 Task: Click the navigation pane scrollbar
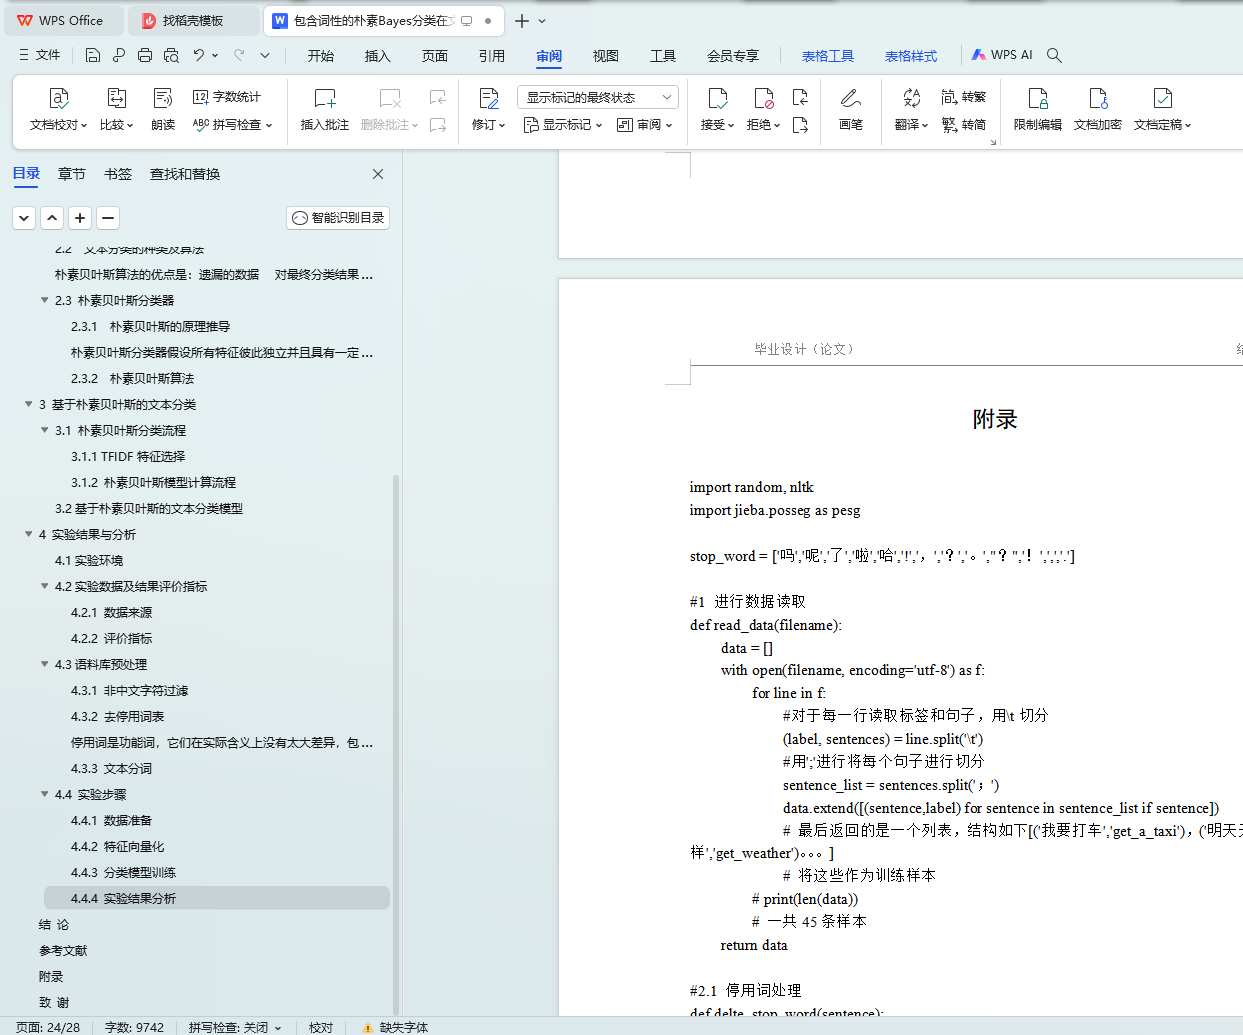396,744
